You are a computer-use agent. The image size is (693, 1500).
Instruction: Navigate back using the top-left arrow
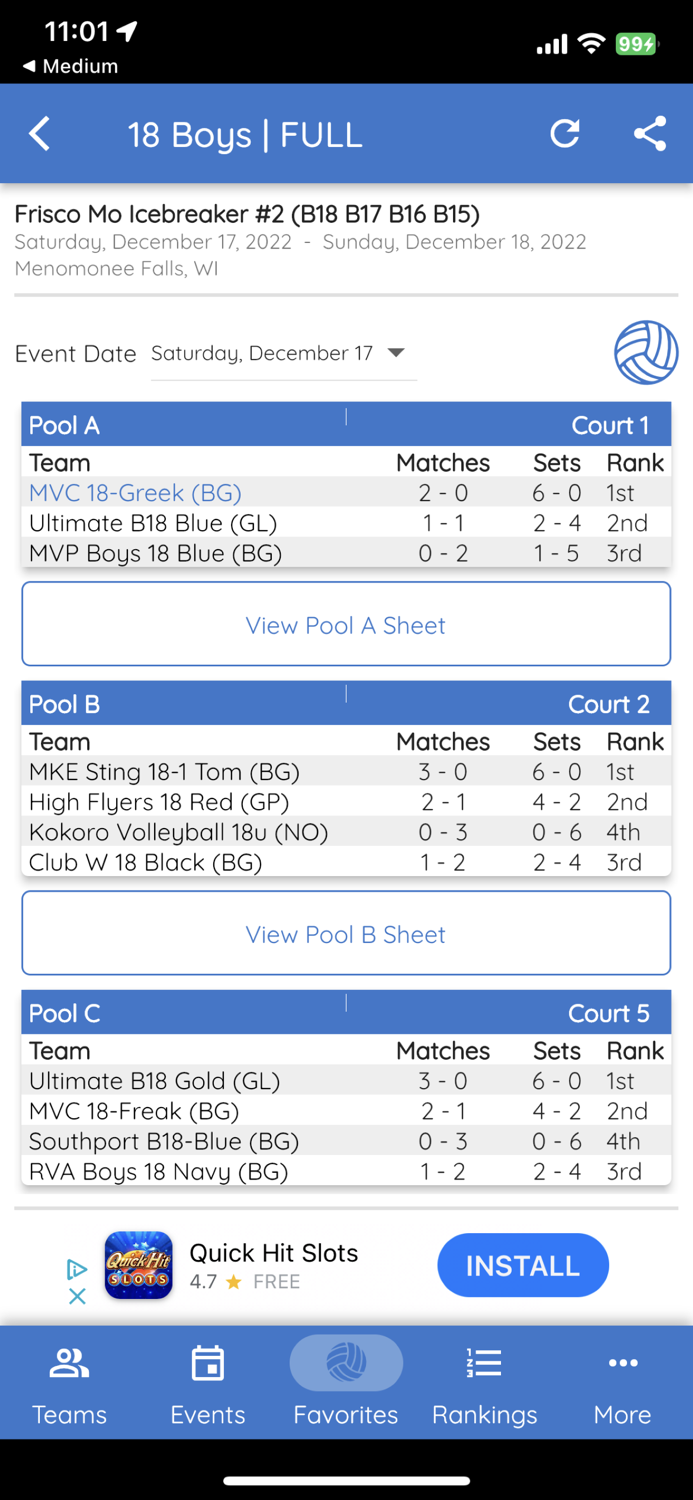(x=39, y=133)
